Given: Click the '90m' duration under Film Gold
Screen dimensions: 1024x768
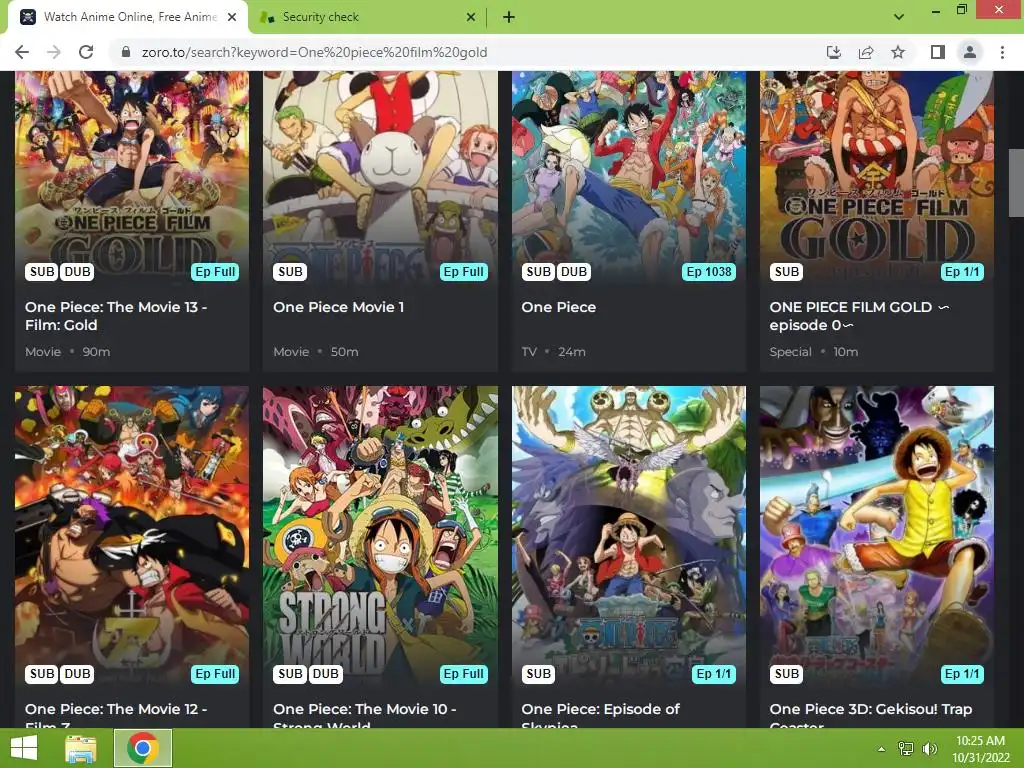Looking at the screenshot, I should tap(96, 351).
